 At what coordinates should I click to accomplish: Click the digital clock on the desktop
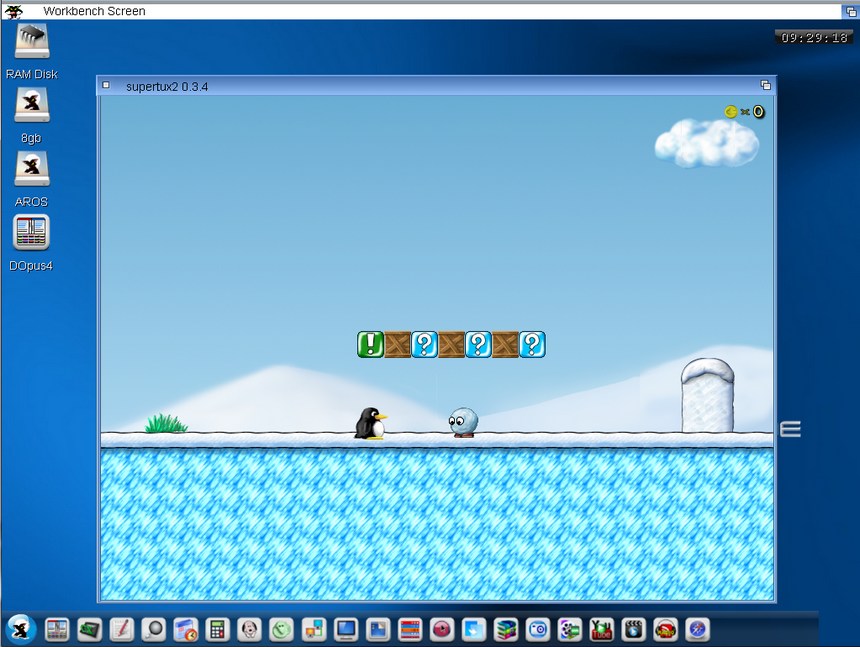coord(813,37)
